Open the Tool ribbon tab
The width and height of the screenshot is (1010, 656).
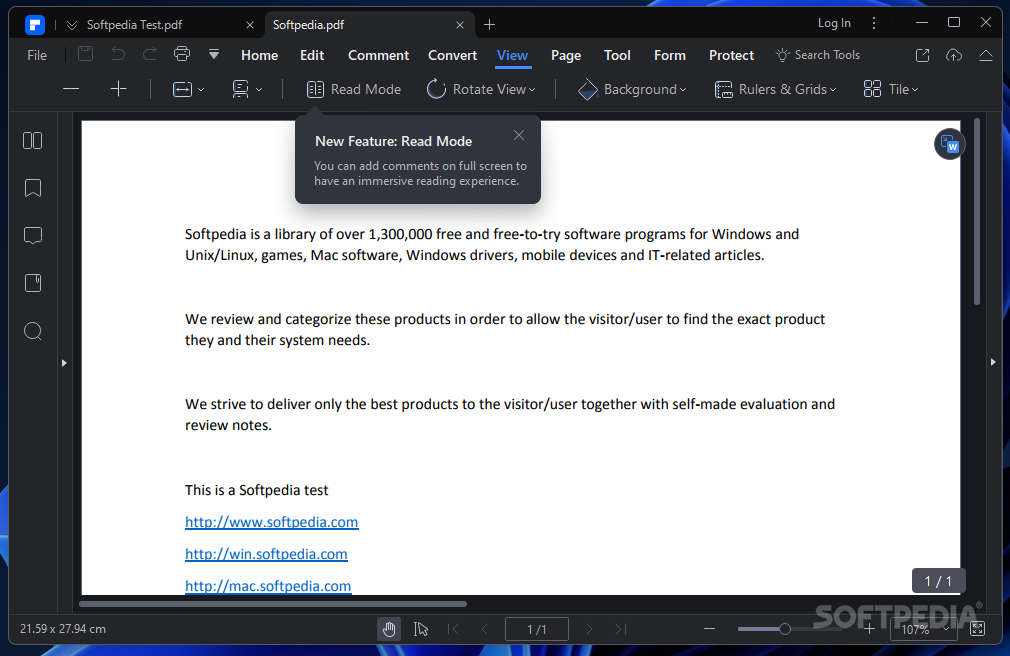(617, 55)
